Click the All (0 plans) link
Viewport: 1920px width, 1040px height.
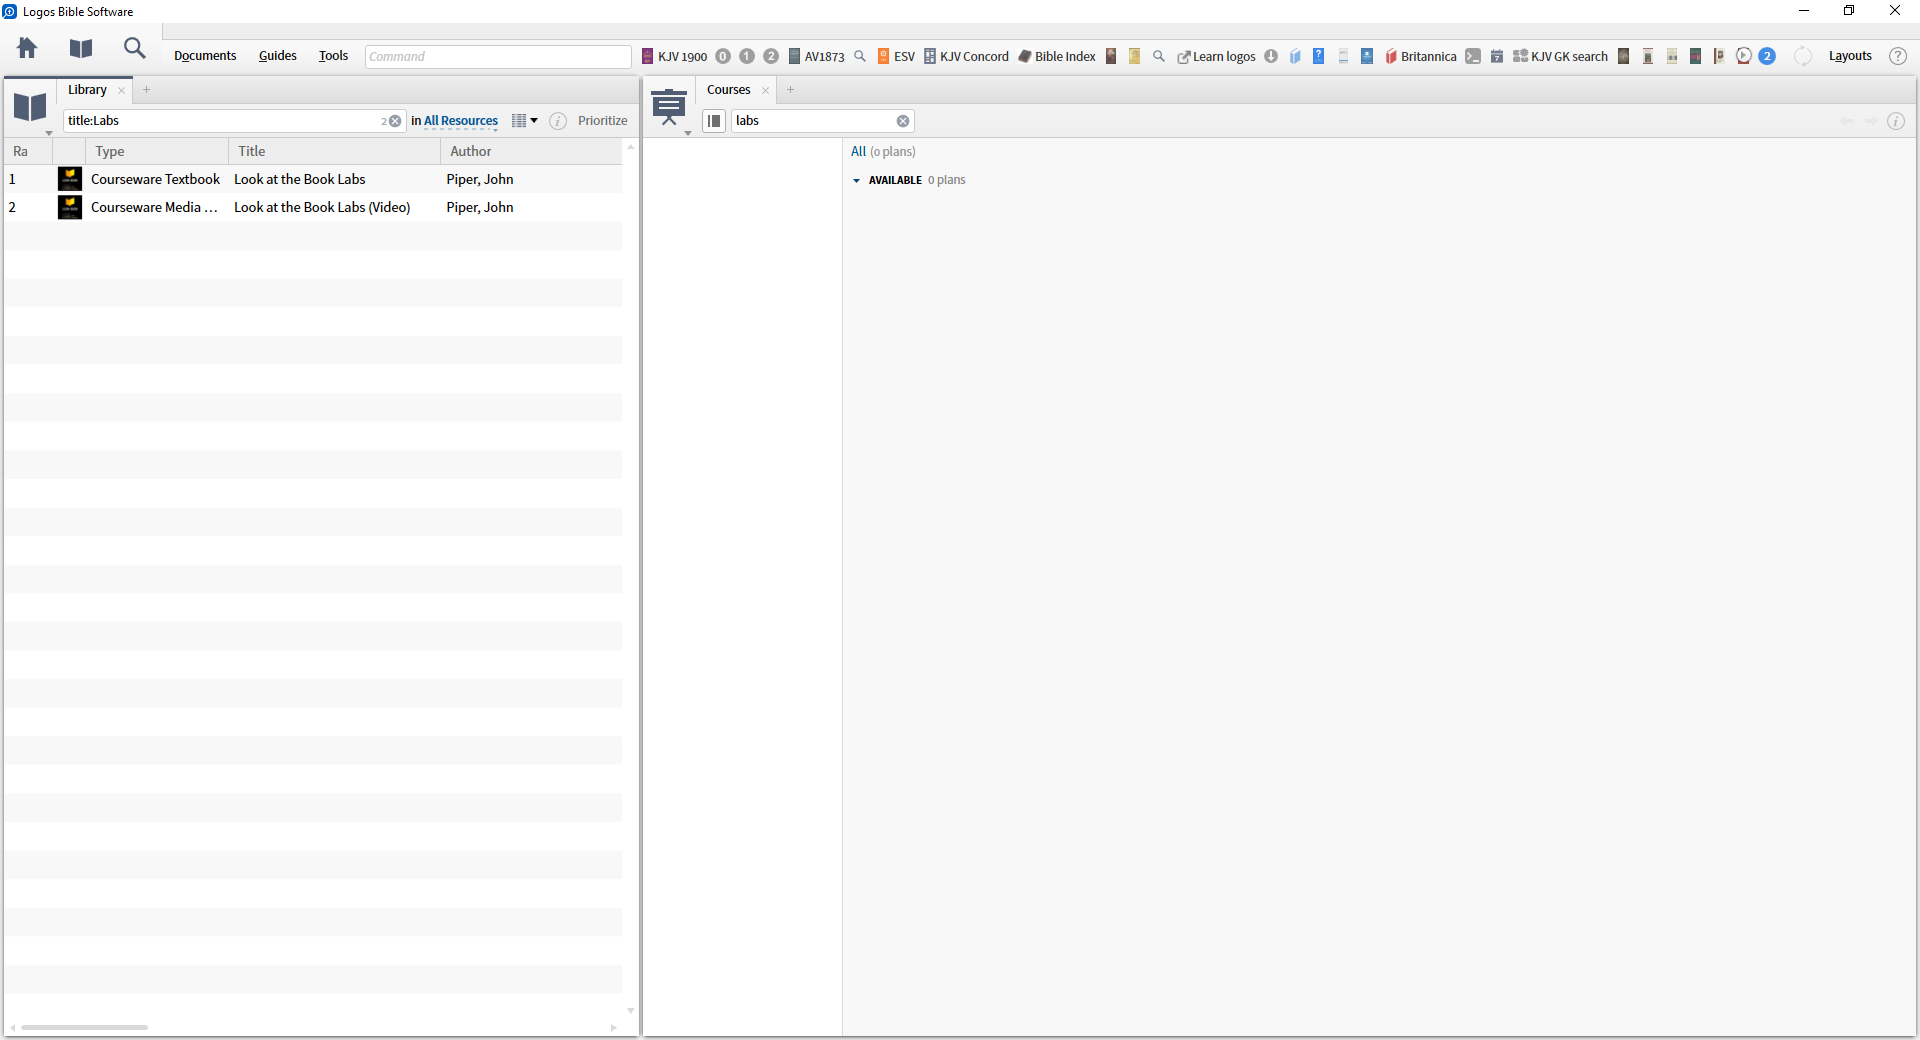coord(883,152)
